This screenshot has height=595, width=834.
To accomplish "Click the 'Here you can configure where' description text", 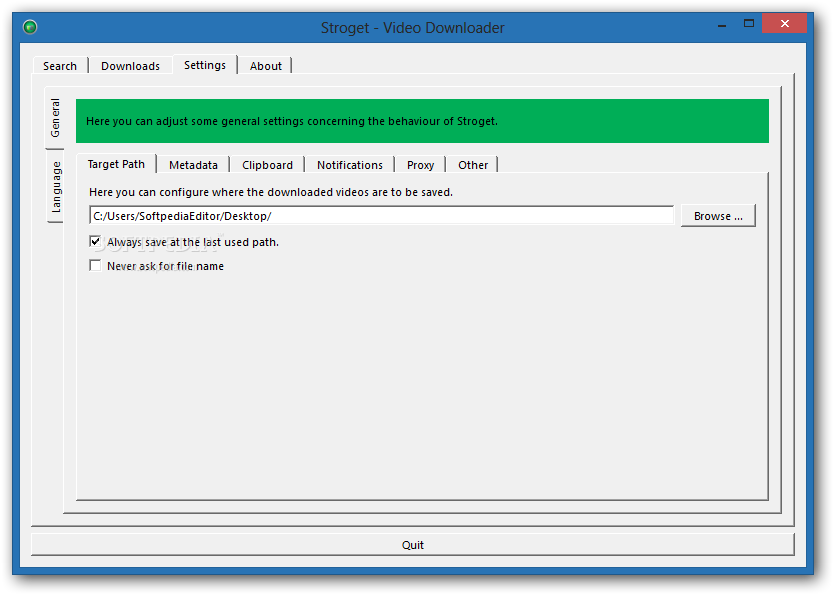I will tap(271, 192).
